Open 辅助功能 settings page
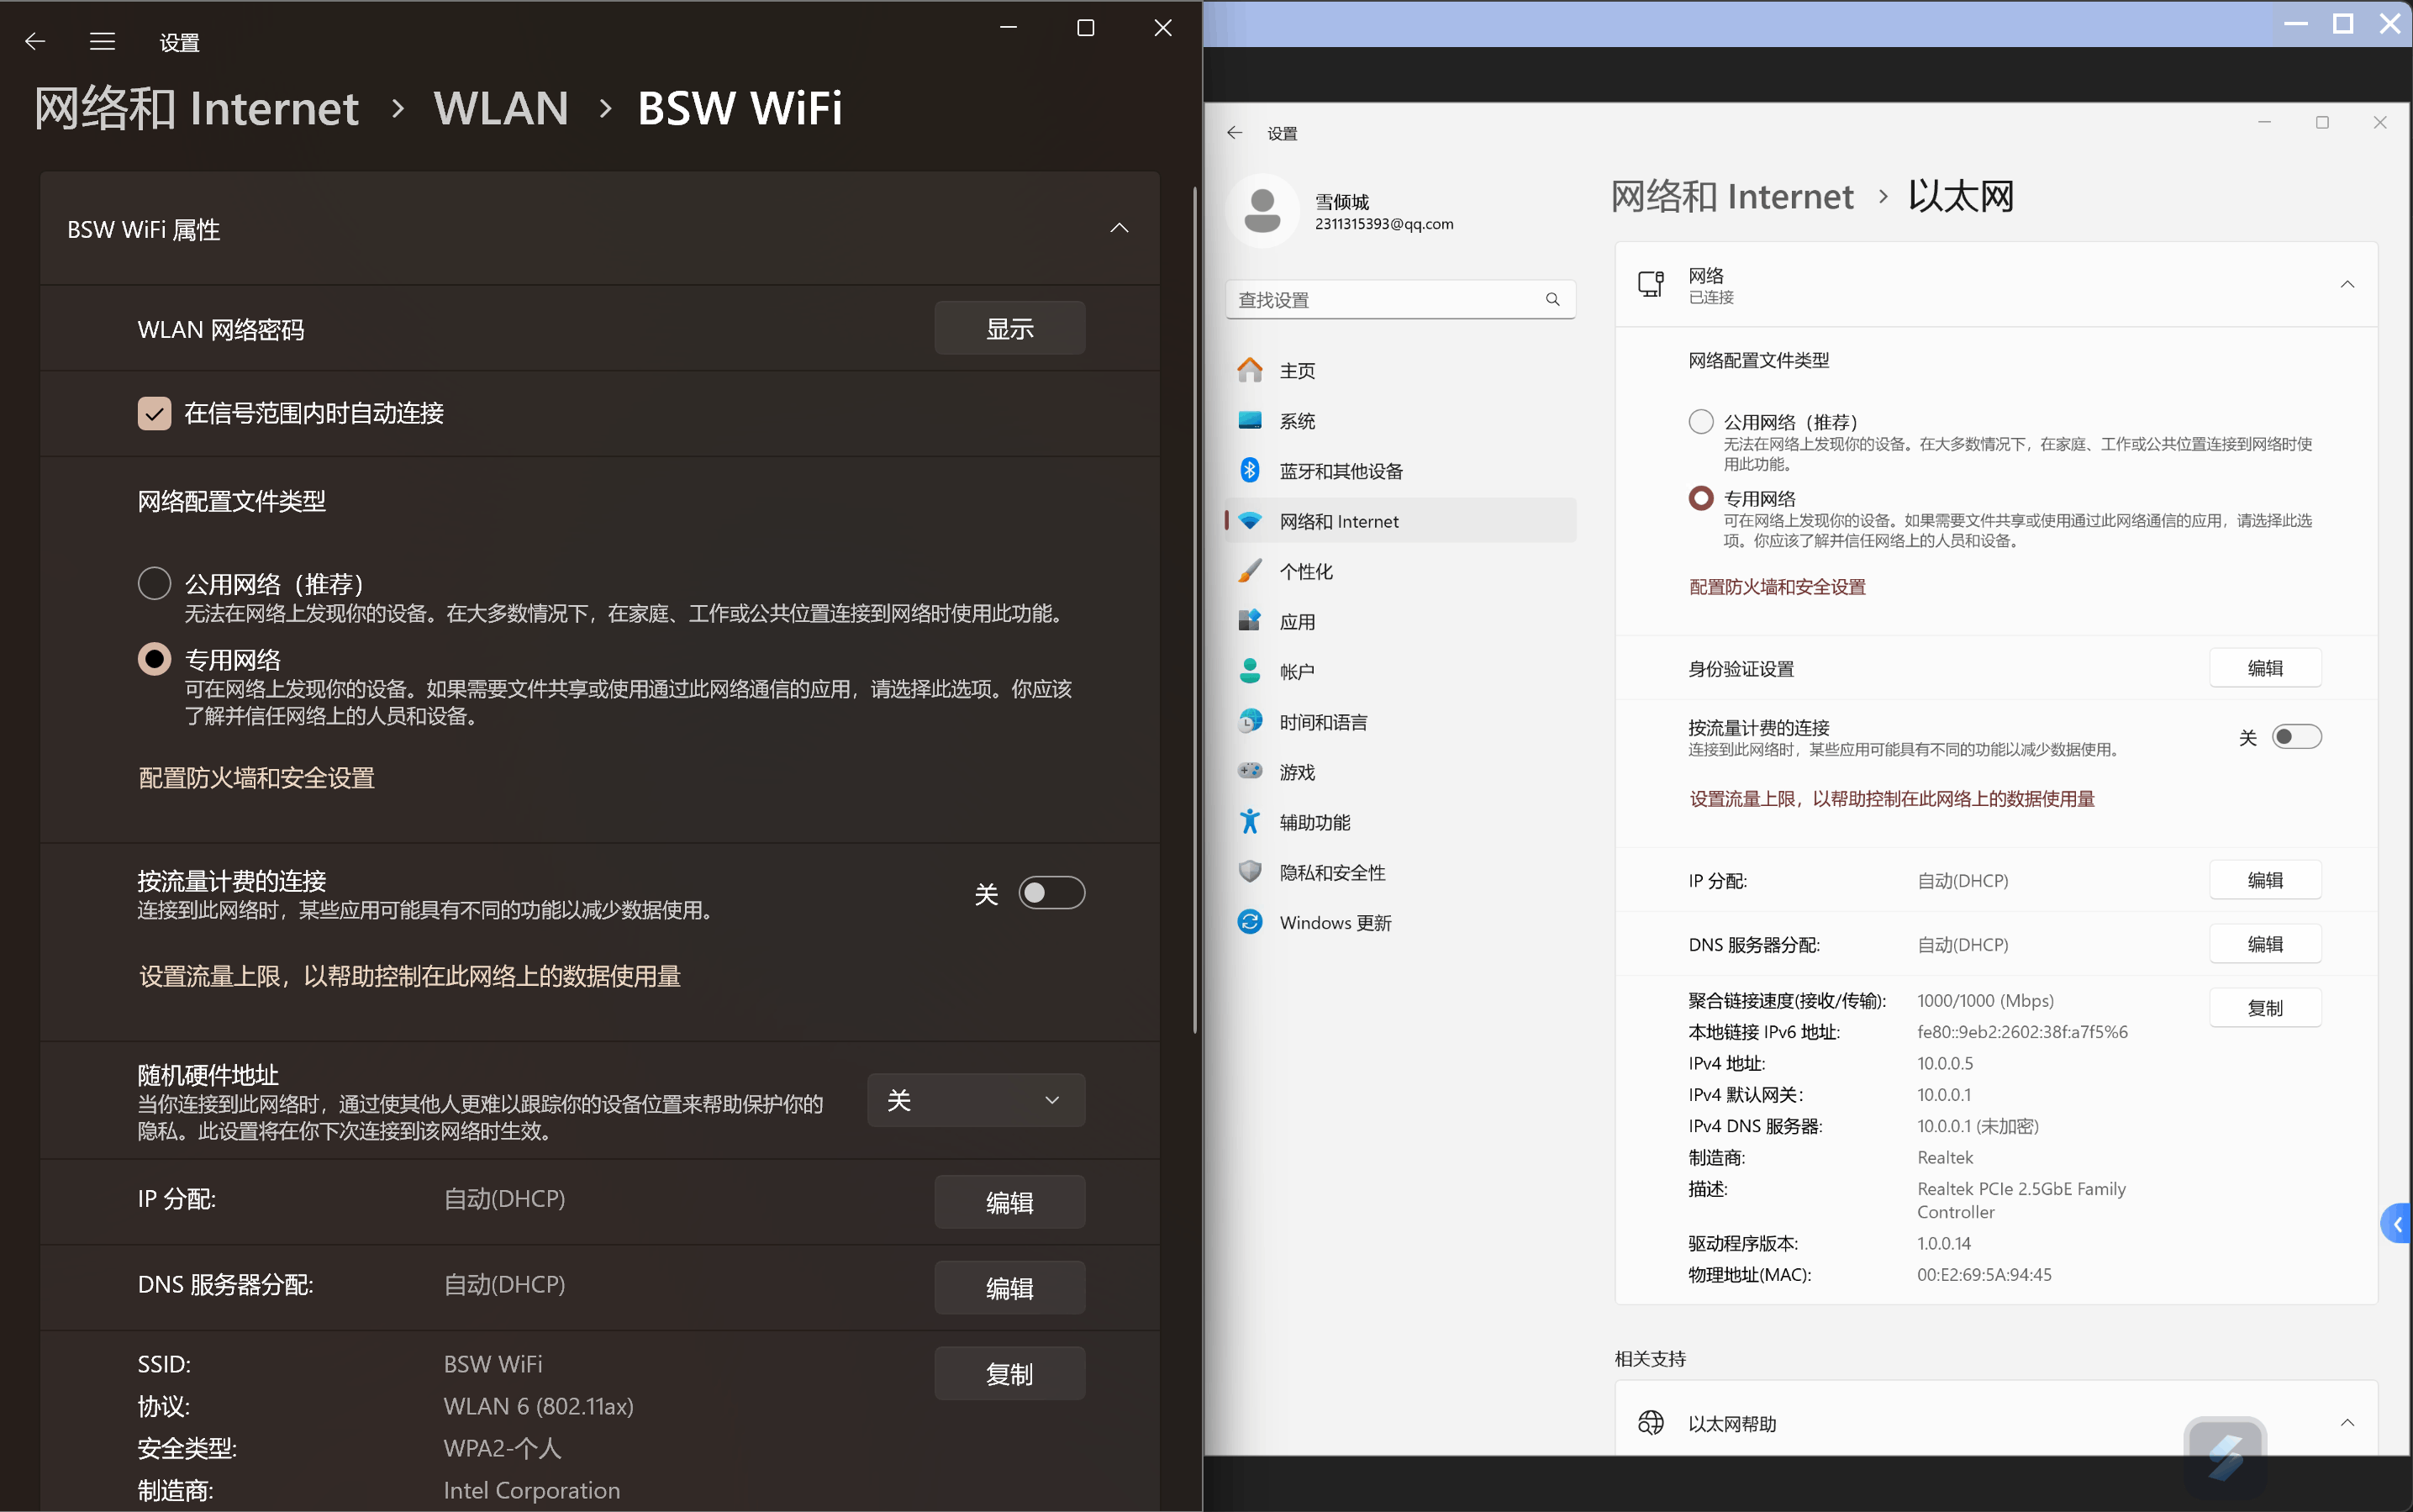2413x1512 pixels. click(x=1314, y=822)
